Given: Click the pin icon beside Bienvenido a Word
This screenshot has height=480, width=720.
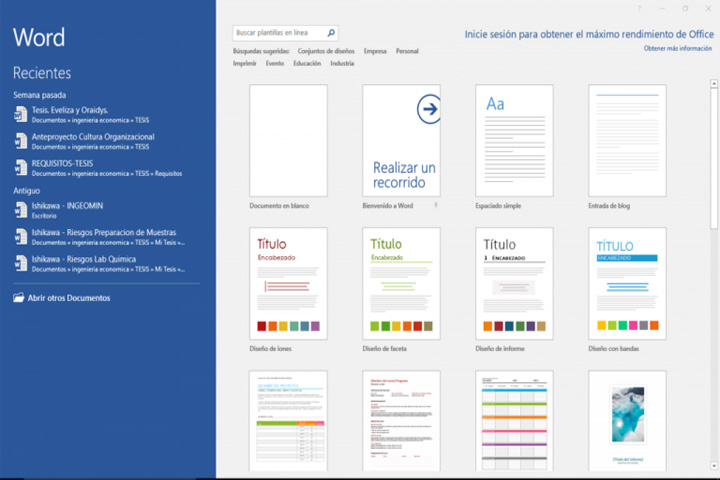Looking at the screenshot, I should (436, 205).
